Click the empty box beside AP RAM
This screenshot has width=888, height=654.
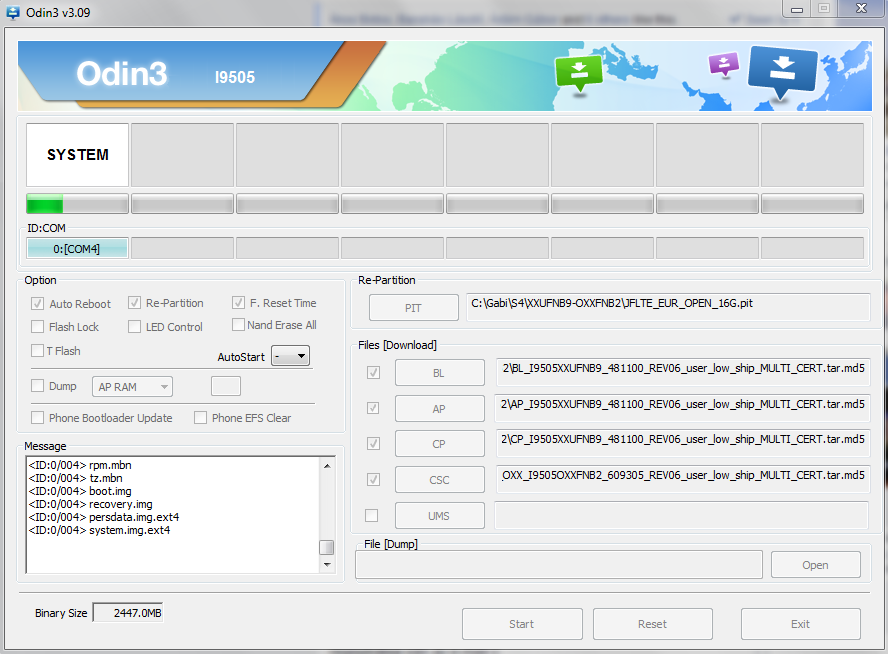(x=226, y=386)
